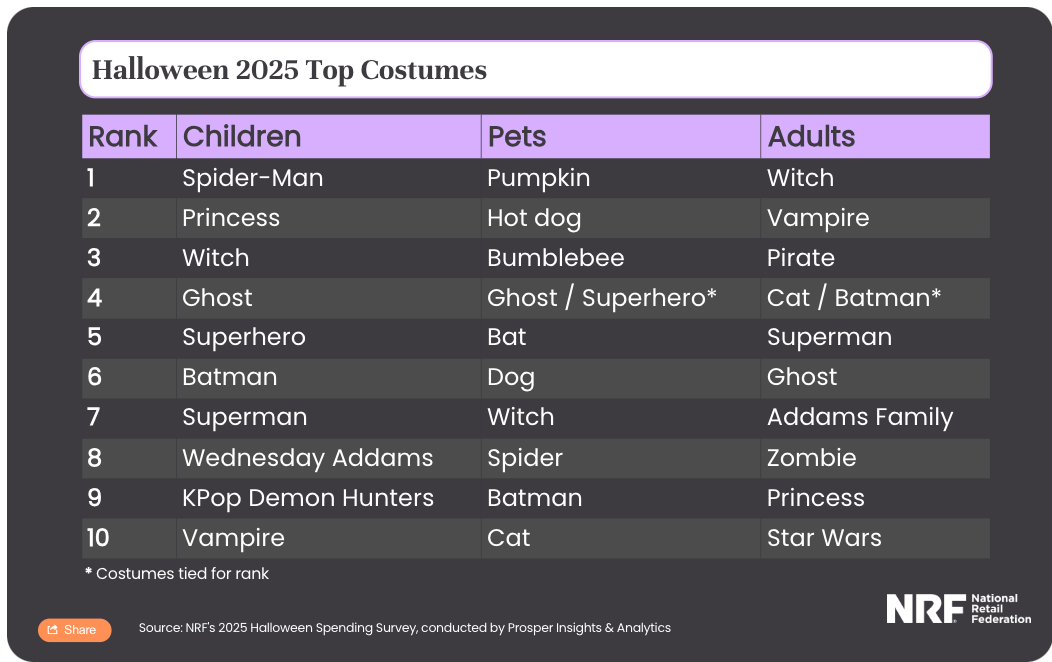This screenshot has width=1052, height=662.
Task: Click the Pumpkin cell in Pets
Action: tap(538, 178)
